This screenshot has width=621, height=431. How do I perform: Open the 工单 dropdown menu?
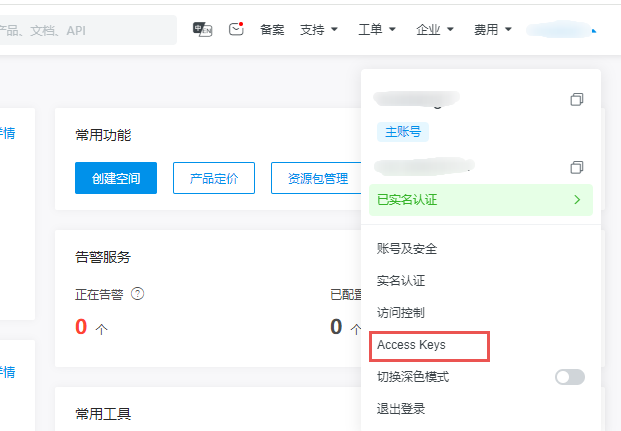coord(377,30)
